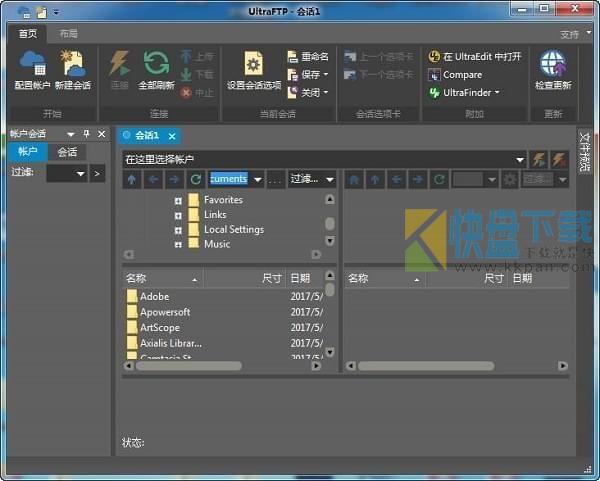Viewport: 600px width, 481px height.
Task: Click the 新建会话 new session icon
Action: coord(73,64)
